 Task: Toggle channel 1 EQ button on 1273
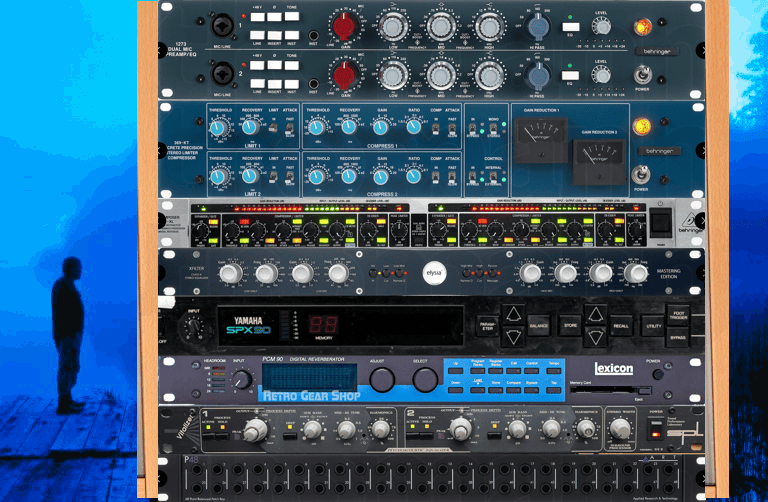[x=571, y=27]
